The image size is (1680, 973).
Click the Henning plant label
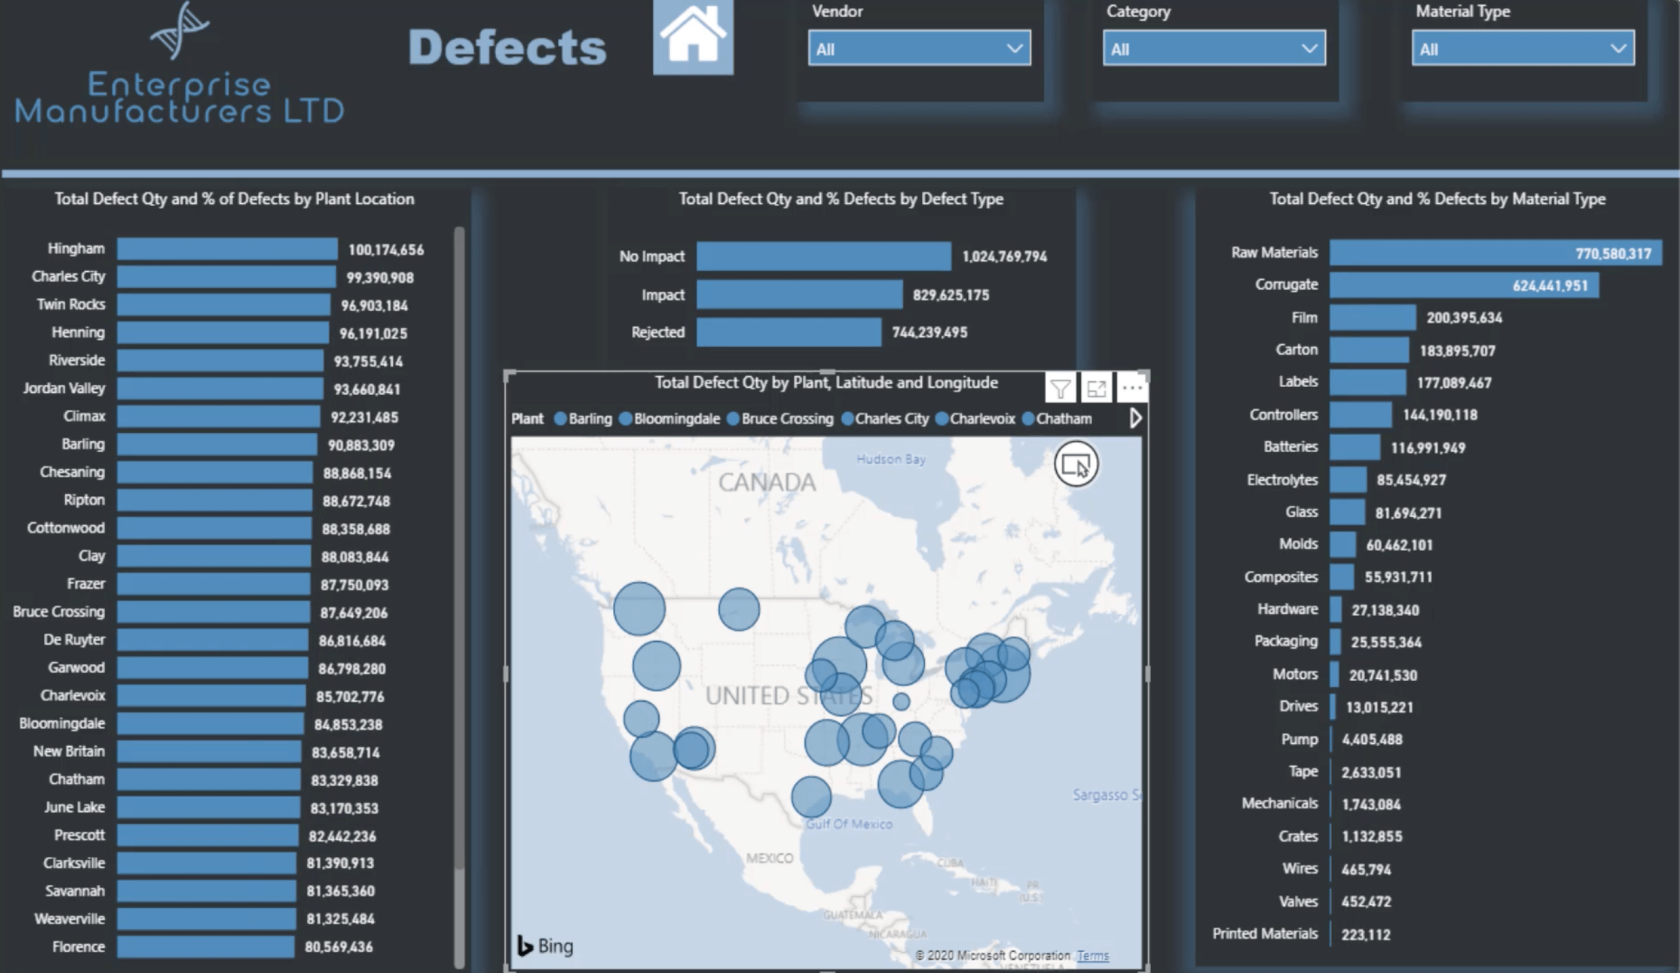(x=78, y=332)
